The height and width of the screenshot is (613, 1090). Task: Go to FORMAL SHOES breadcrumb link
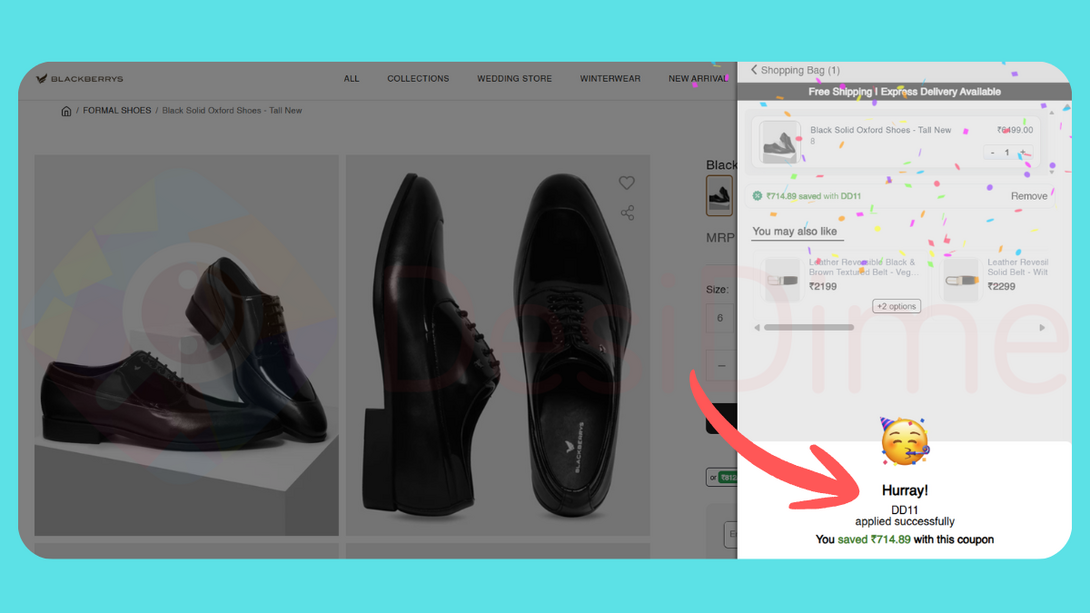[x=117, y=111]
